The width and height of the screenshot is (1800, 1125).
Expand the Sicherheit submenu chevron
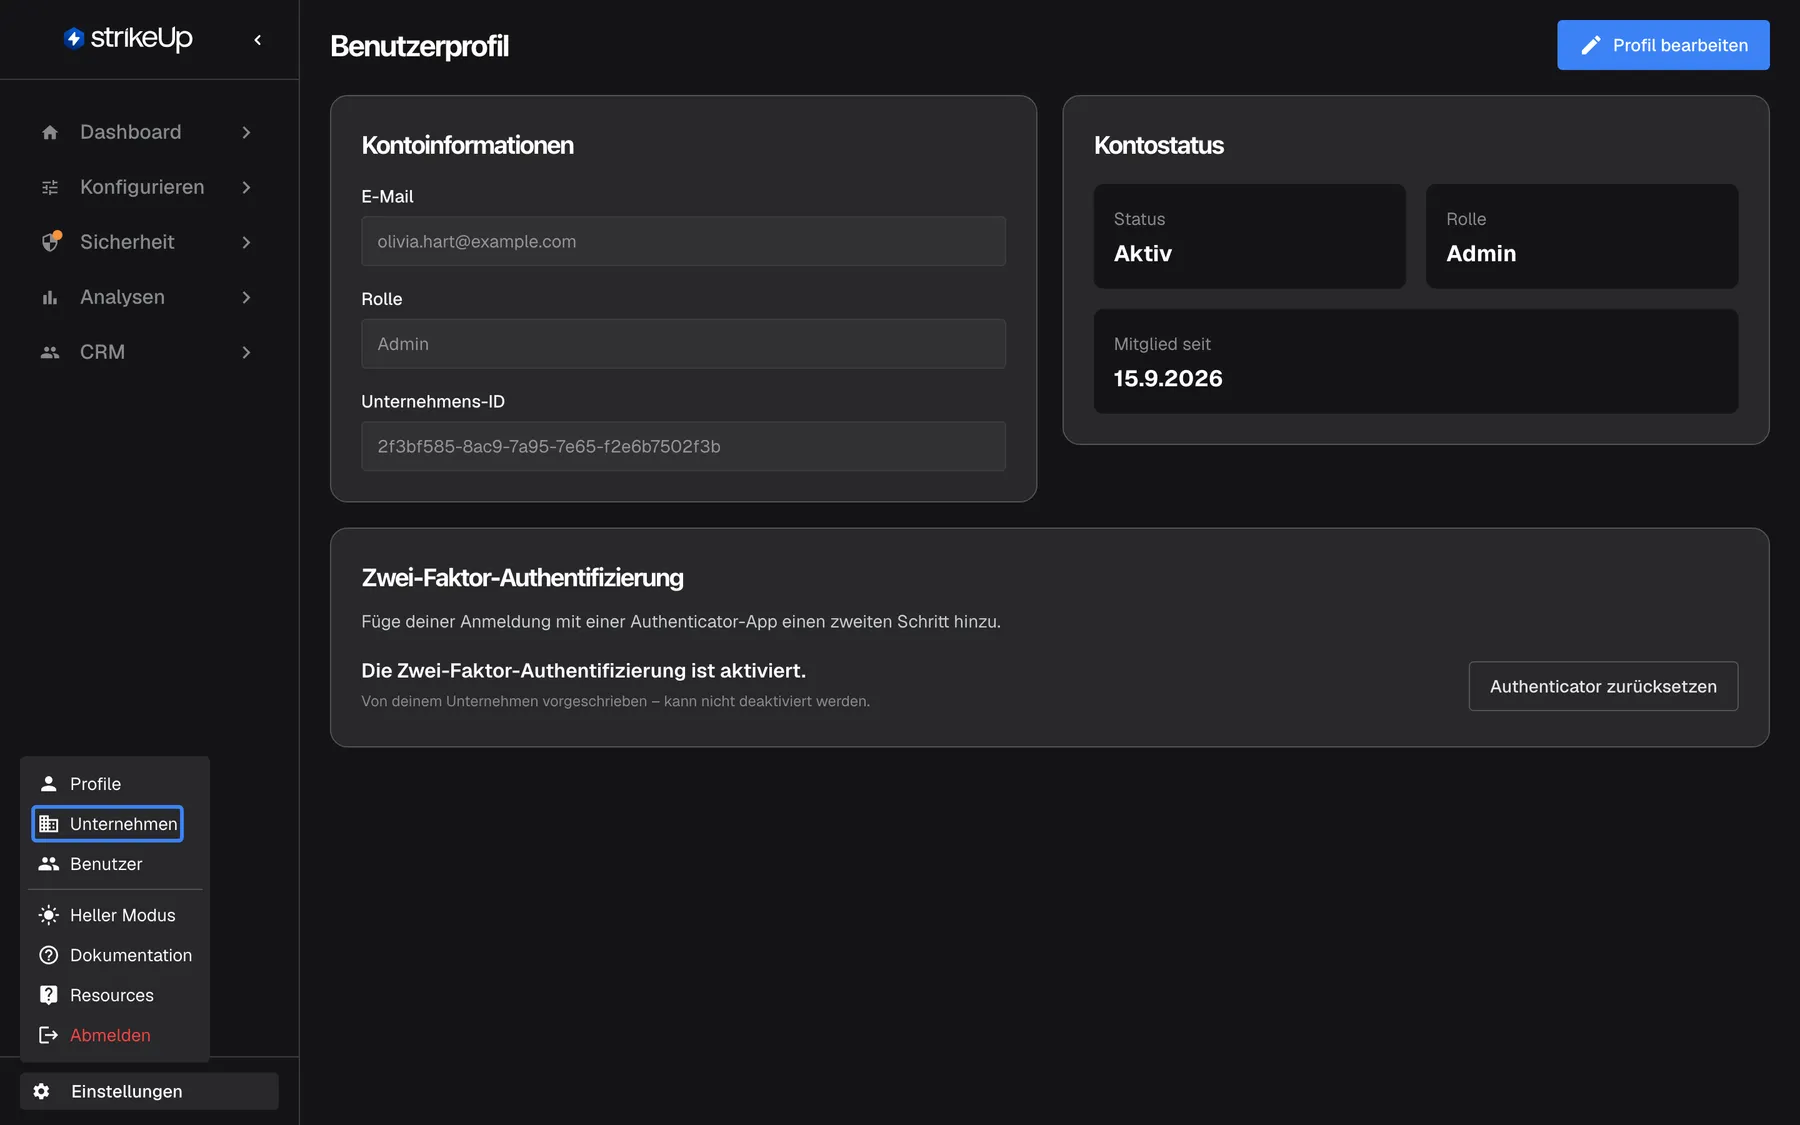point(246,242)
